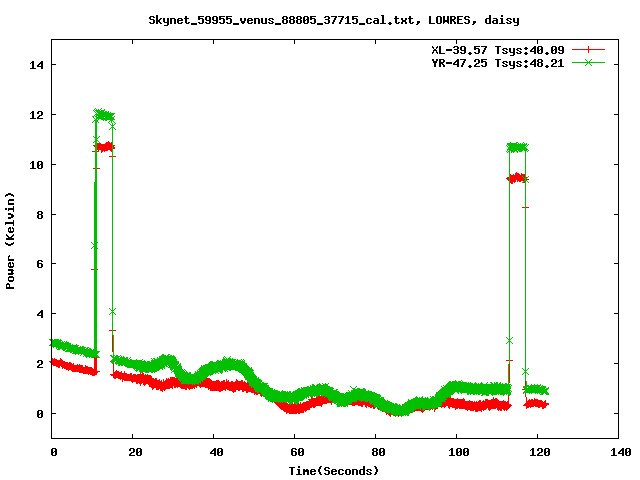Click the Time(Seconds) x-axis label
640x480 pixels.
coord(333,471)
